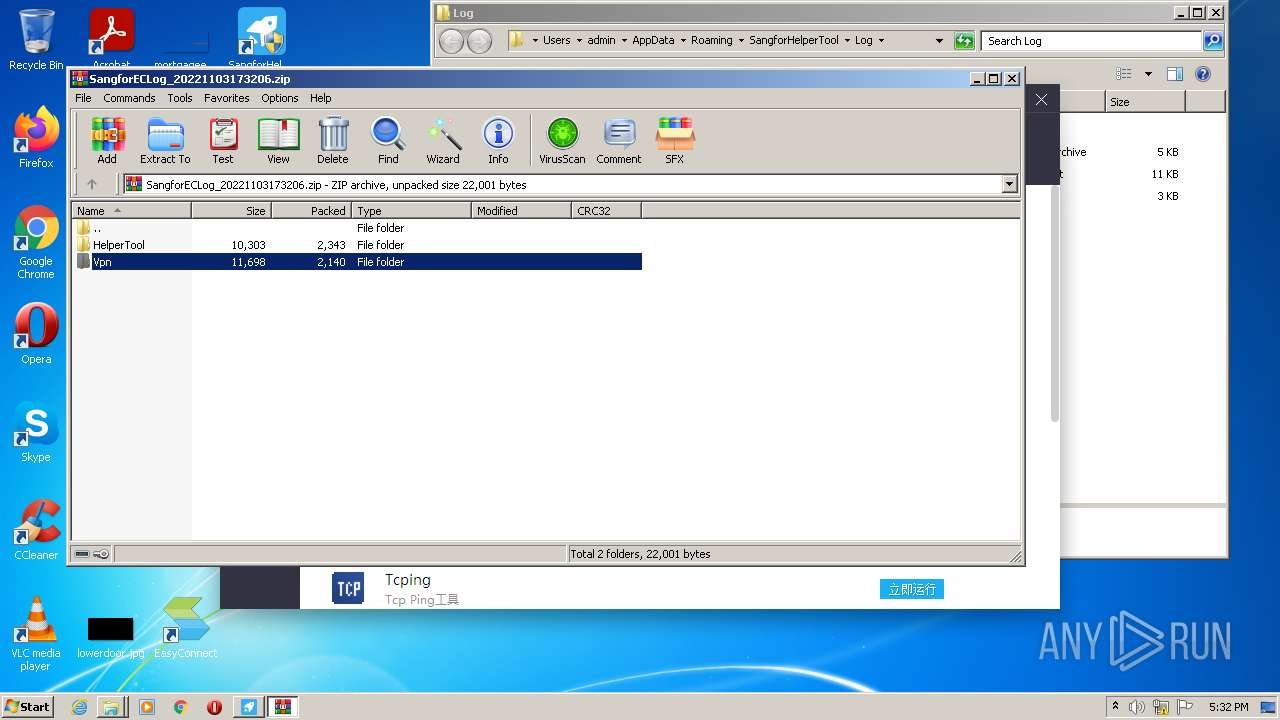Sort list by Type column
Screen dimensions: 1280x720
coord(411,211)
